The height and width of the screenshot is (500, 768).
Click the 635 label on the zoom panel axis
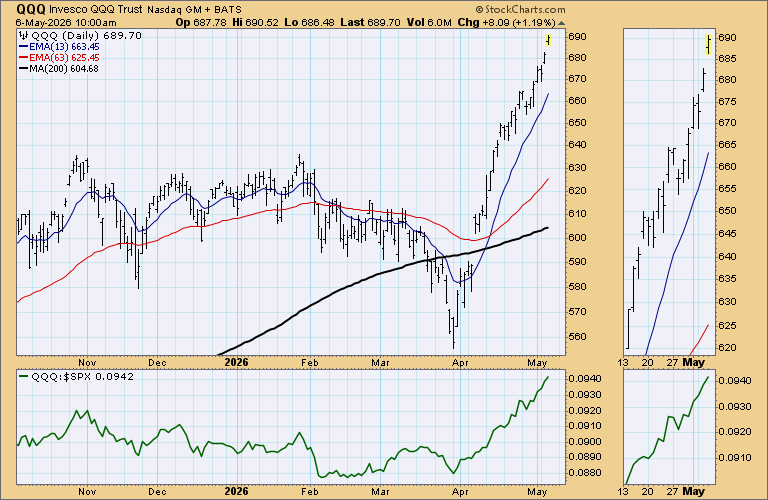[727, 279]
